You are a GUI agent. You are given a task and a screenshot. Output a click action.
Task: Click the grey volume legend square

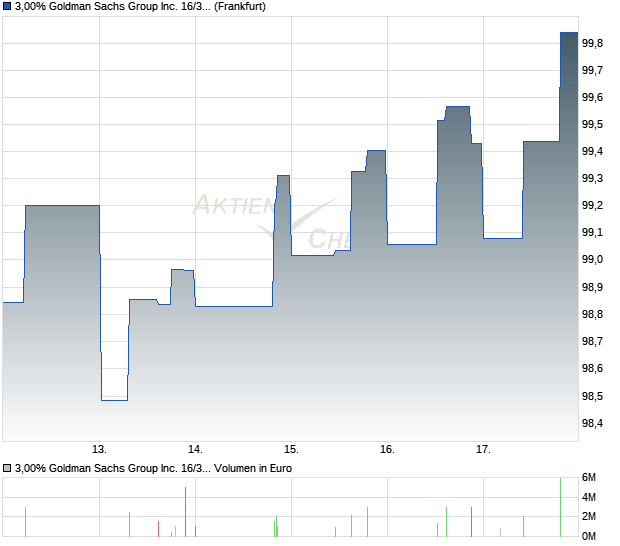(7, 468)
